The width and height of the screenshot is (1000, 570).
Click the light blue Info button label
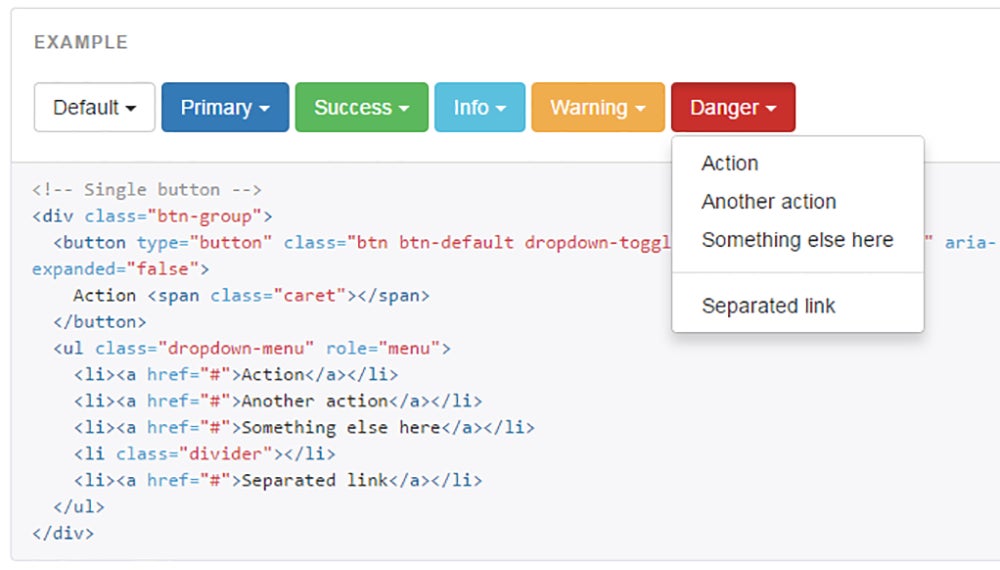tap(470, 107)
